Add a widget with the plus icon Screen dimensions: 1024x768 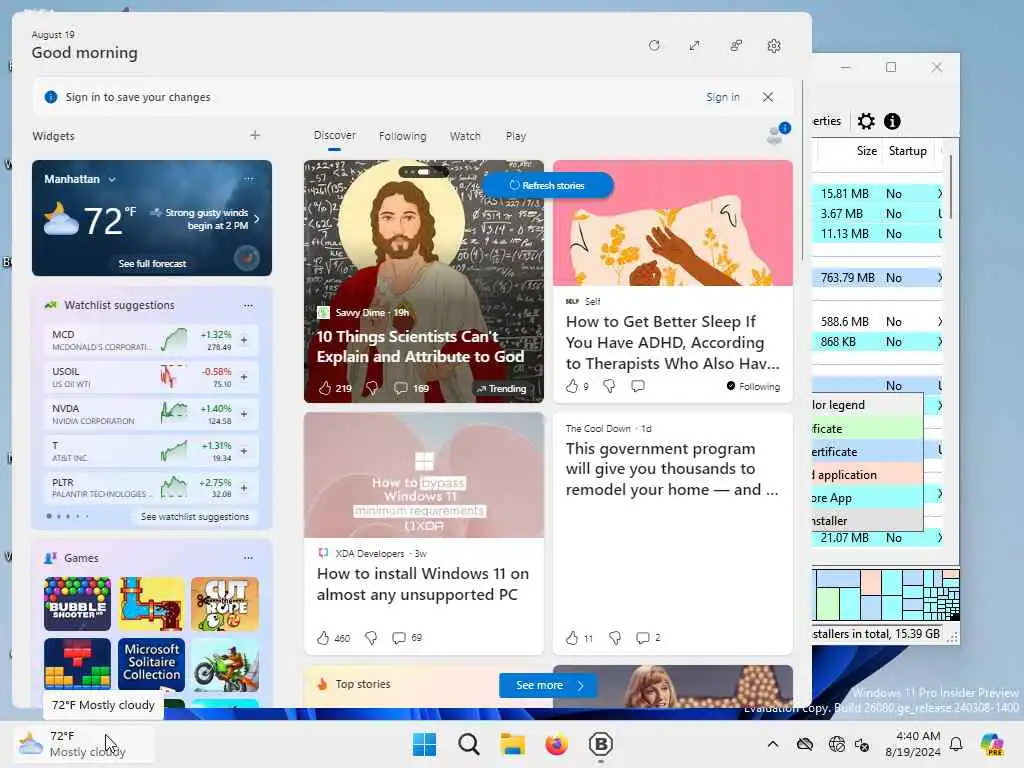(255, 135)
